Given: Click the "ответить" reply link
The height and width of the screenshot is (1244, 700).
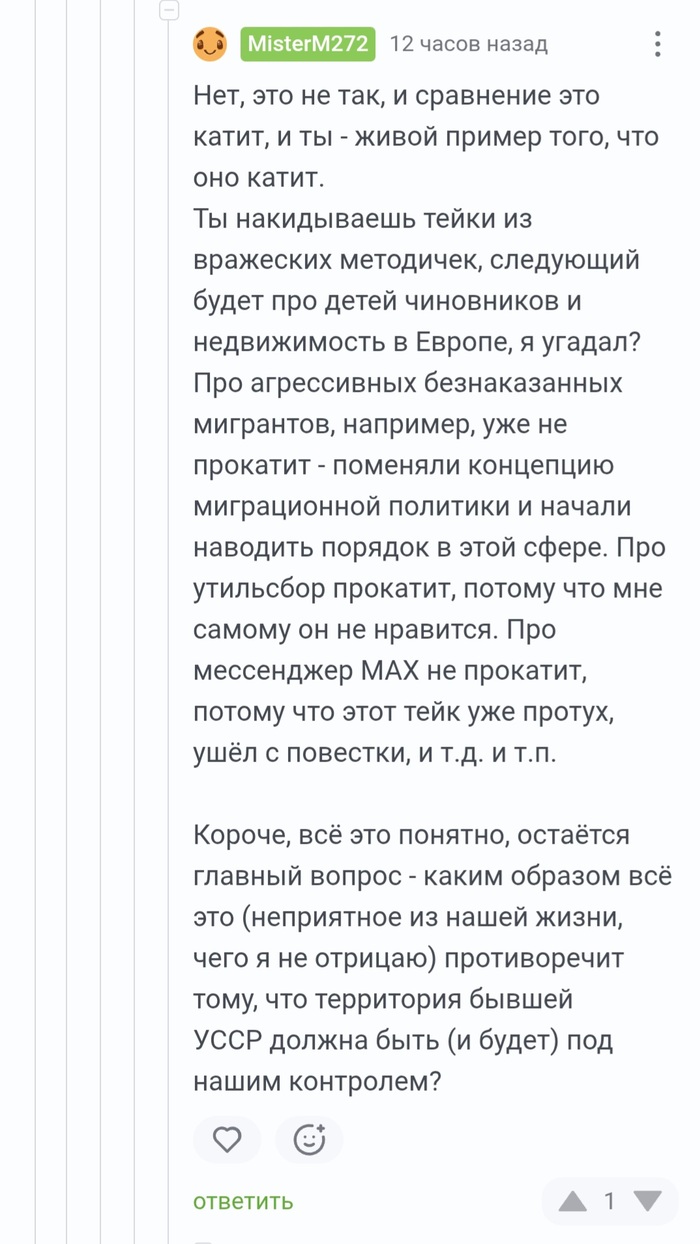Looking at the screenshot, I should coord(243,1201).
